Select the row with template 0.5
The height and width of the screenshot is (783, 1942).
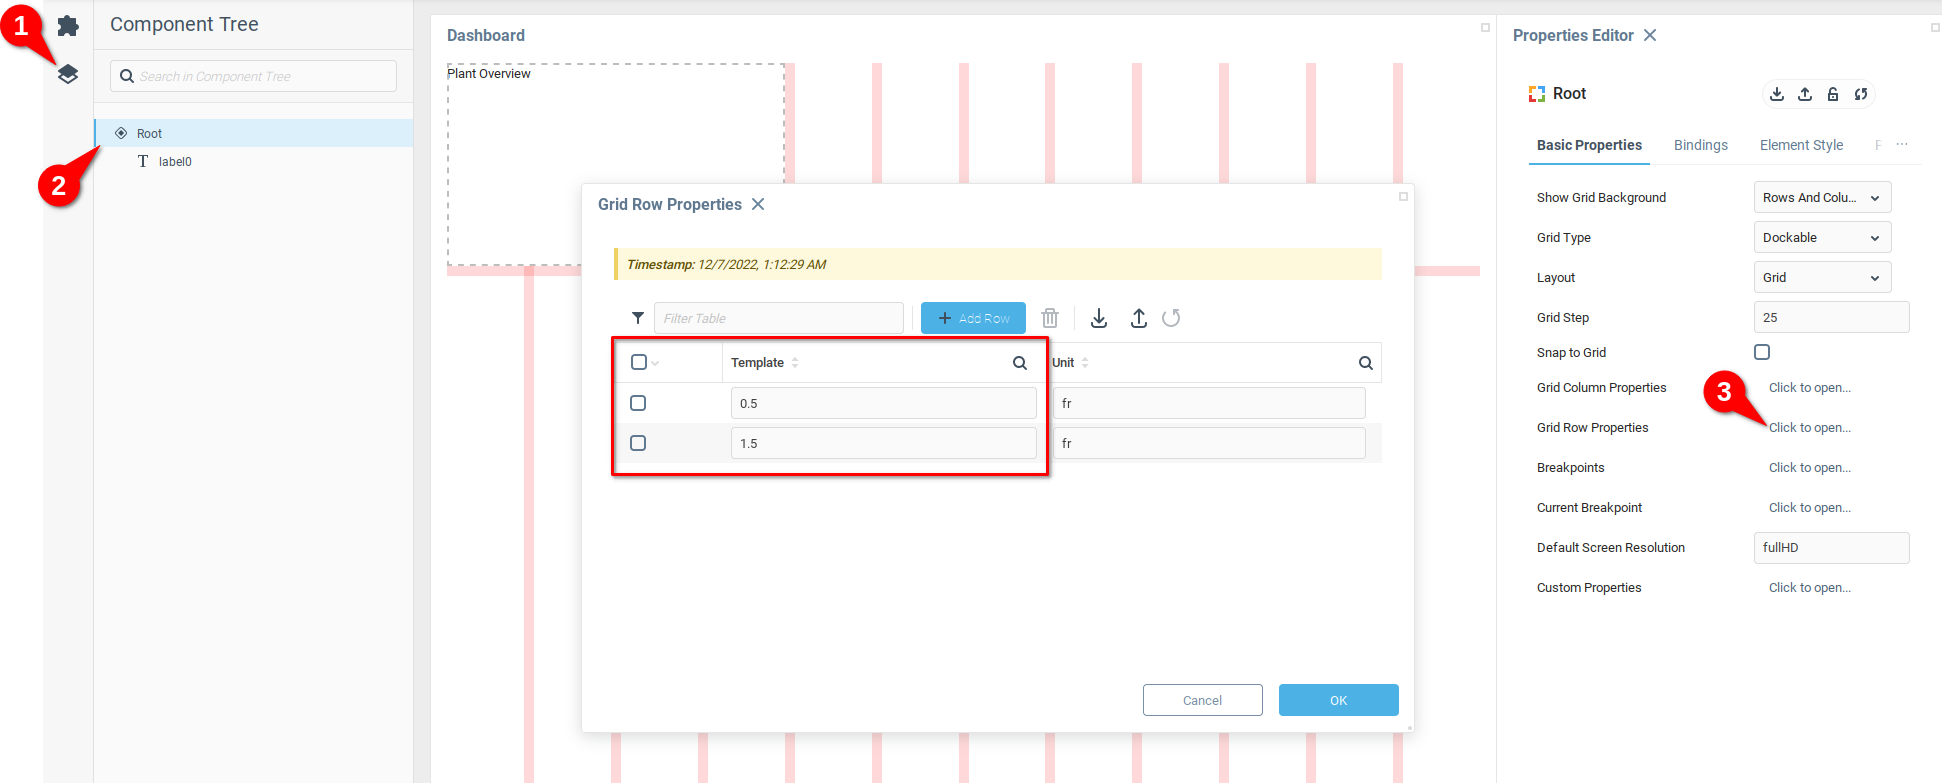(638, 403)
